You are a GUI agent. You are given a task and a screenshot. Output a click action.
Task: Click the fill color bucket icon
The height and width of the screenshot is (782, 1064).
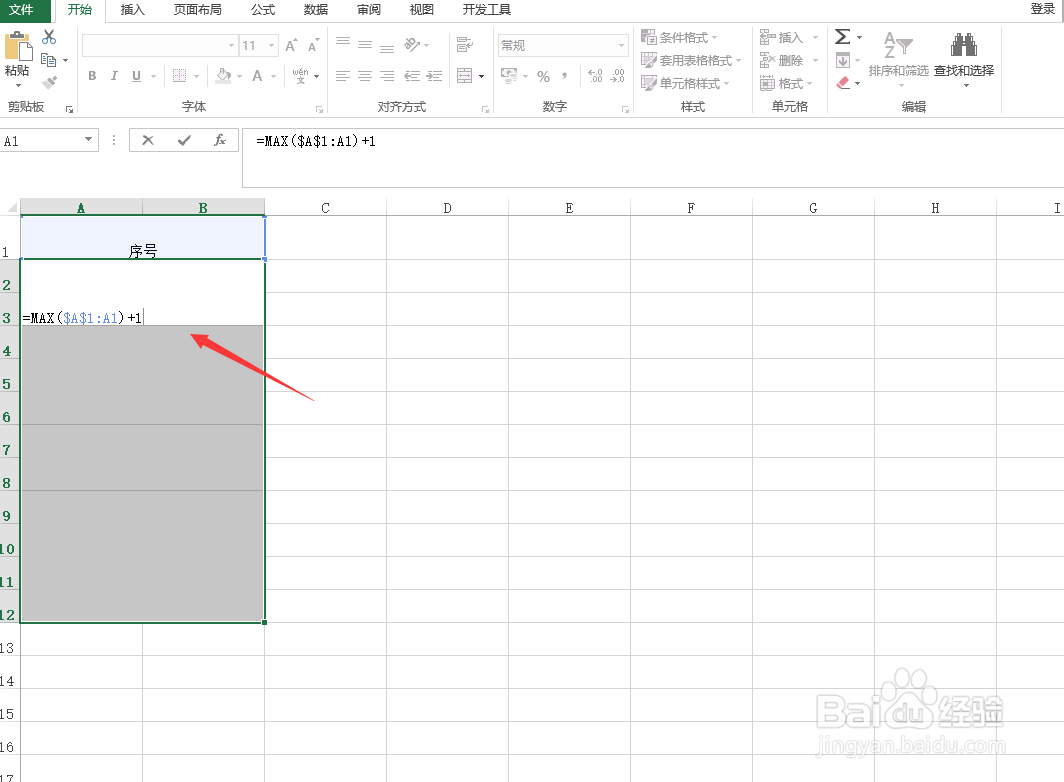pos(223,76)
